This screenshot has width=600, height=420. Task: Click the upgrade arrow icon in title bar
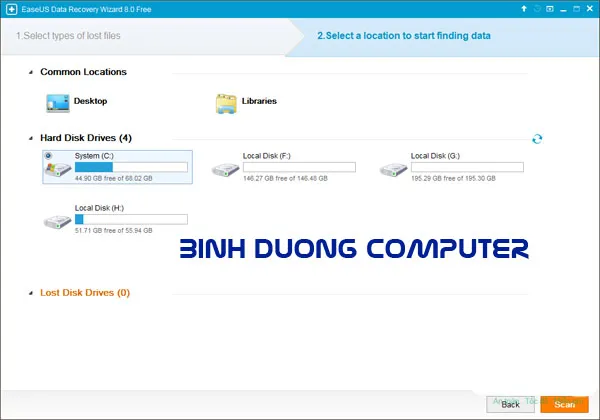pos(524,8)
